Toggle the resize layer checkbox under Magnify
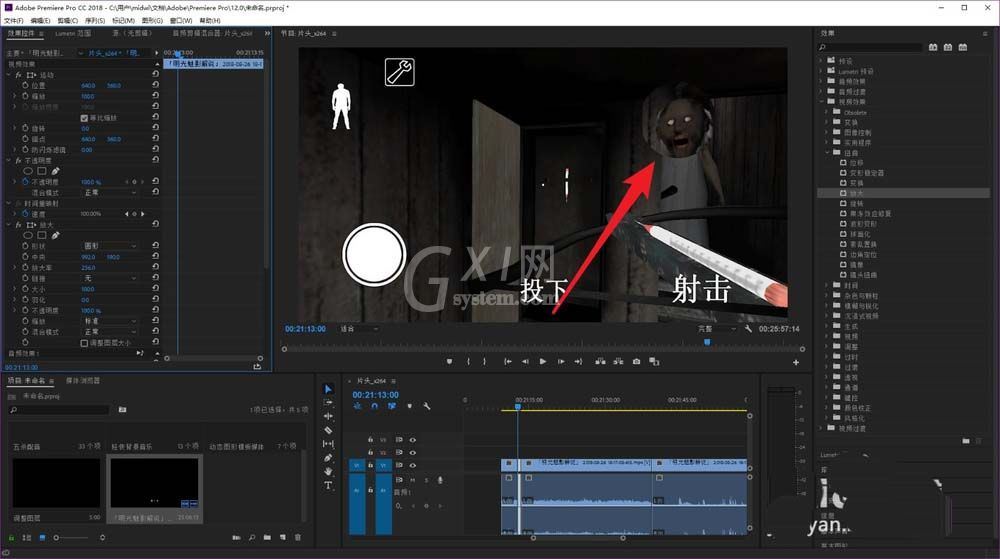This screenshot has height=559, width=1000. pyautogui.click(x=84, y=343)
